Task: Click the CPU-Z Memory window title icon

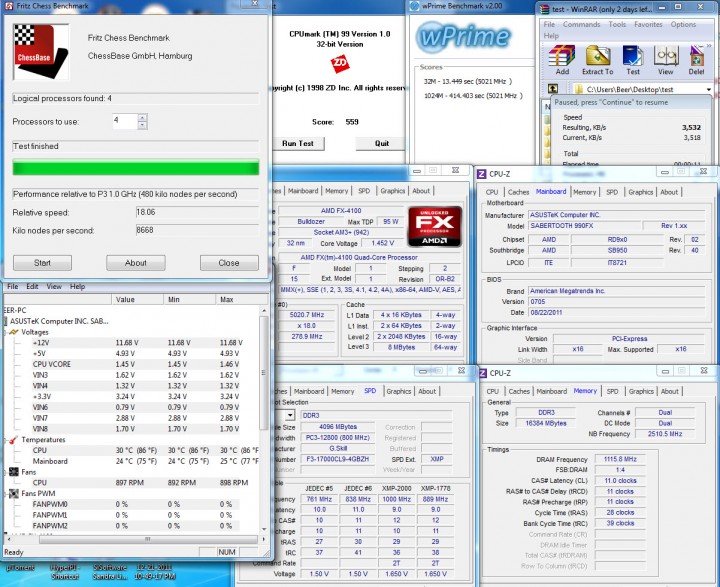Action: [x=483, y=373]
